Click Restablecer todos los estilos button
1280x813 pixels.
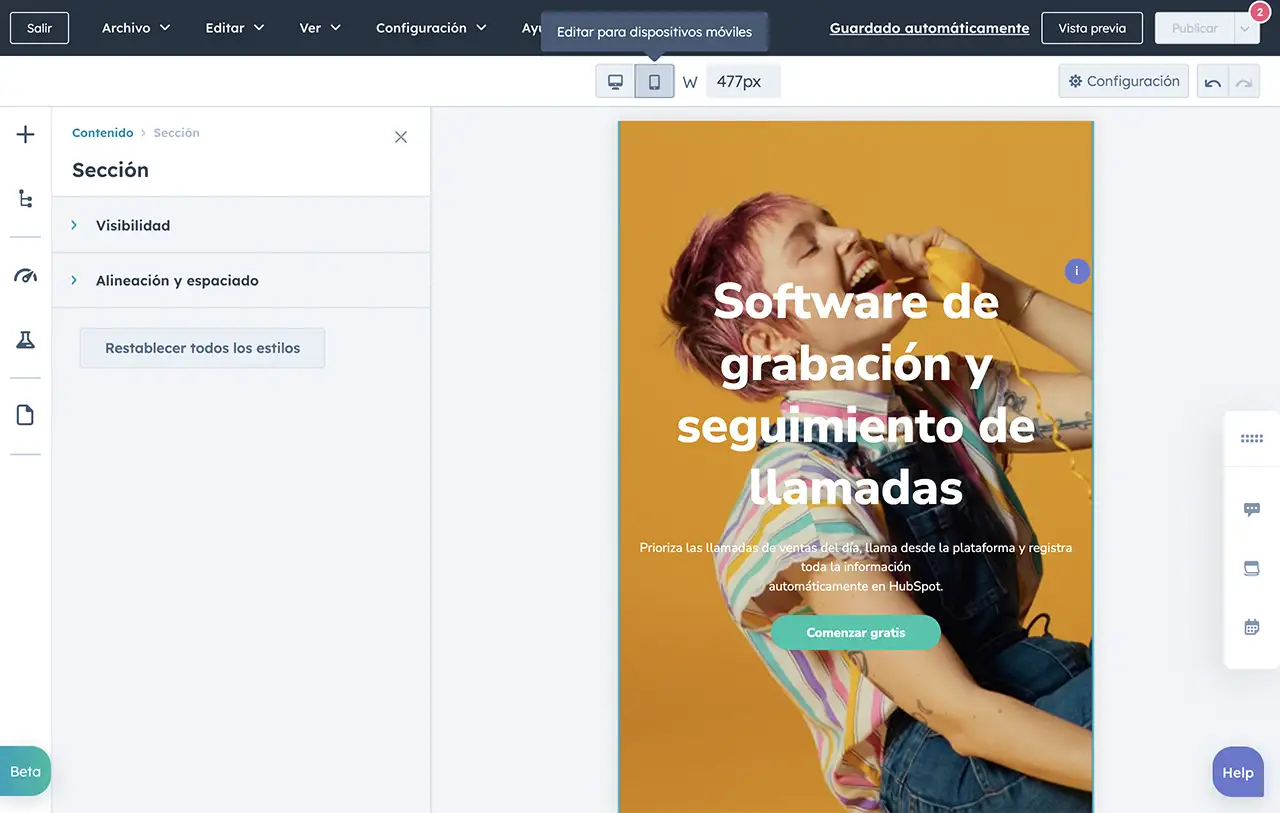202,348
